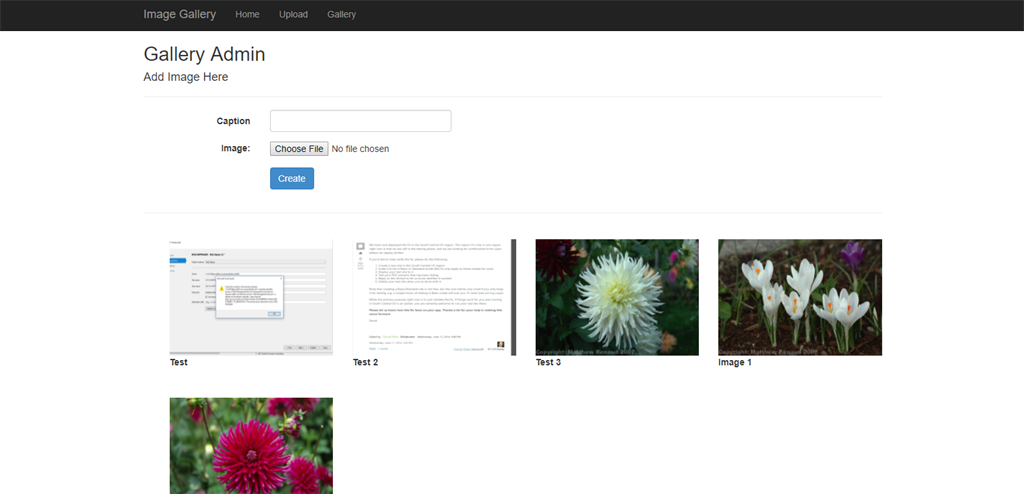1024x494 pixels.
Task: Open the Gallery navigation link
Action: 342,14
